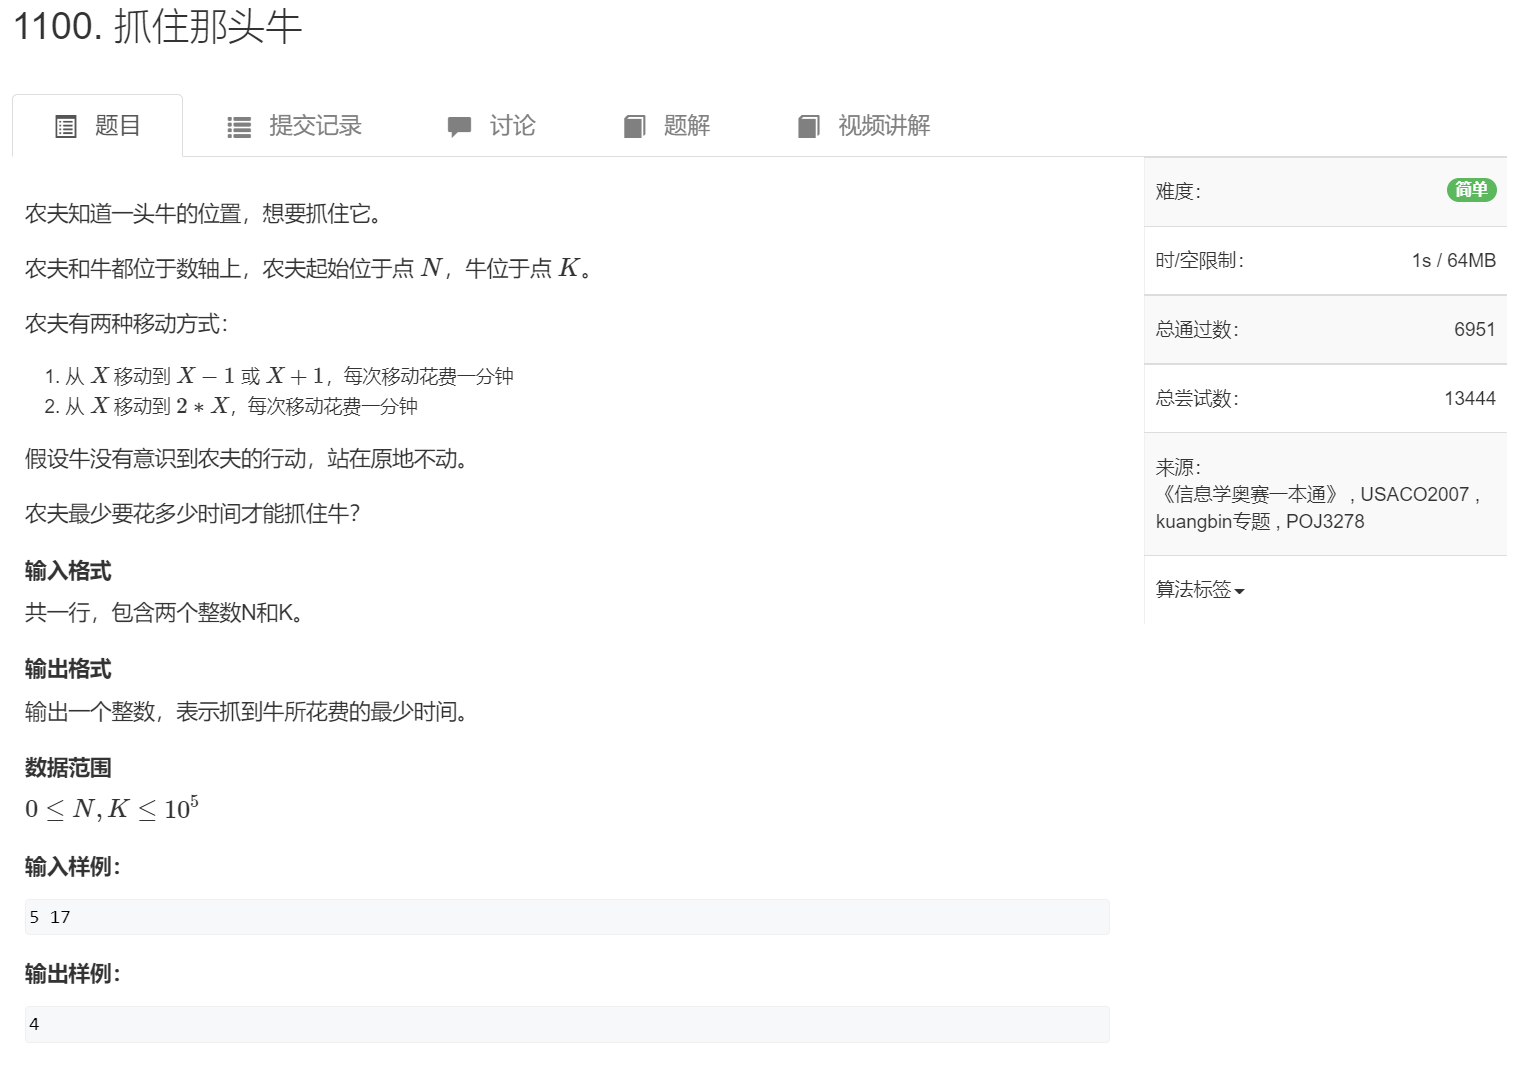
Task: Click the 算法标签 disclosure triangle
Action: pos(1240,592)
